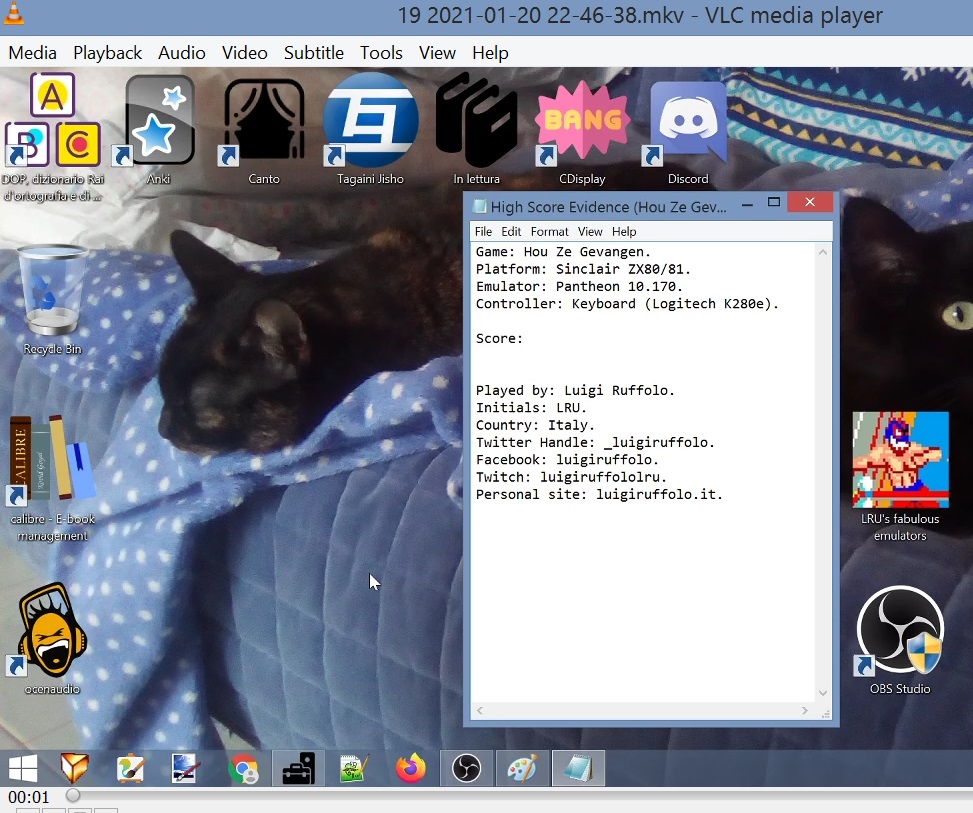Click the VLC cone icon in title bar
Viewport: 973px width, 813px height.
(x=14, y=13)
